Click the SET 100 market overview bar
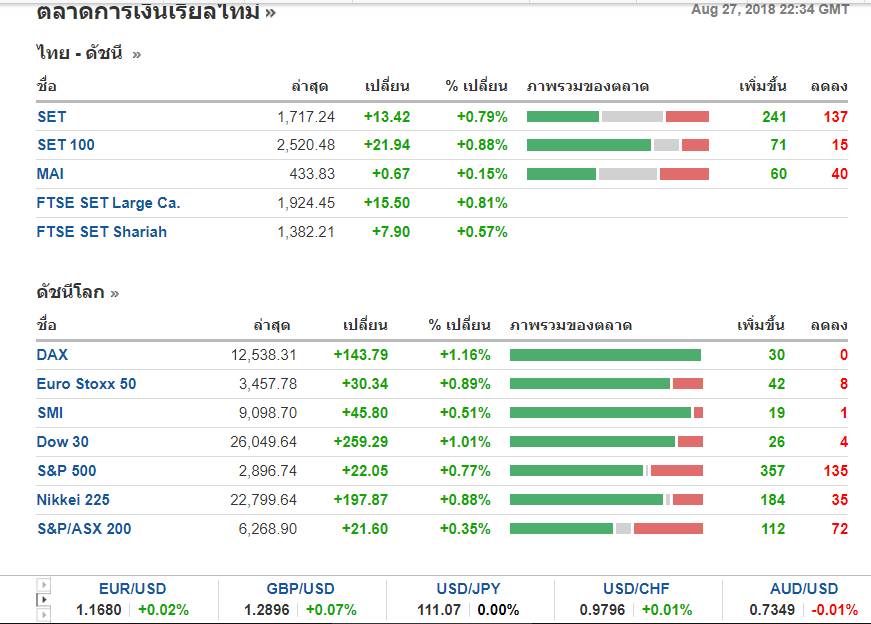871x624 pixels. [618, 145]
